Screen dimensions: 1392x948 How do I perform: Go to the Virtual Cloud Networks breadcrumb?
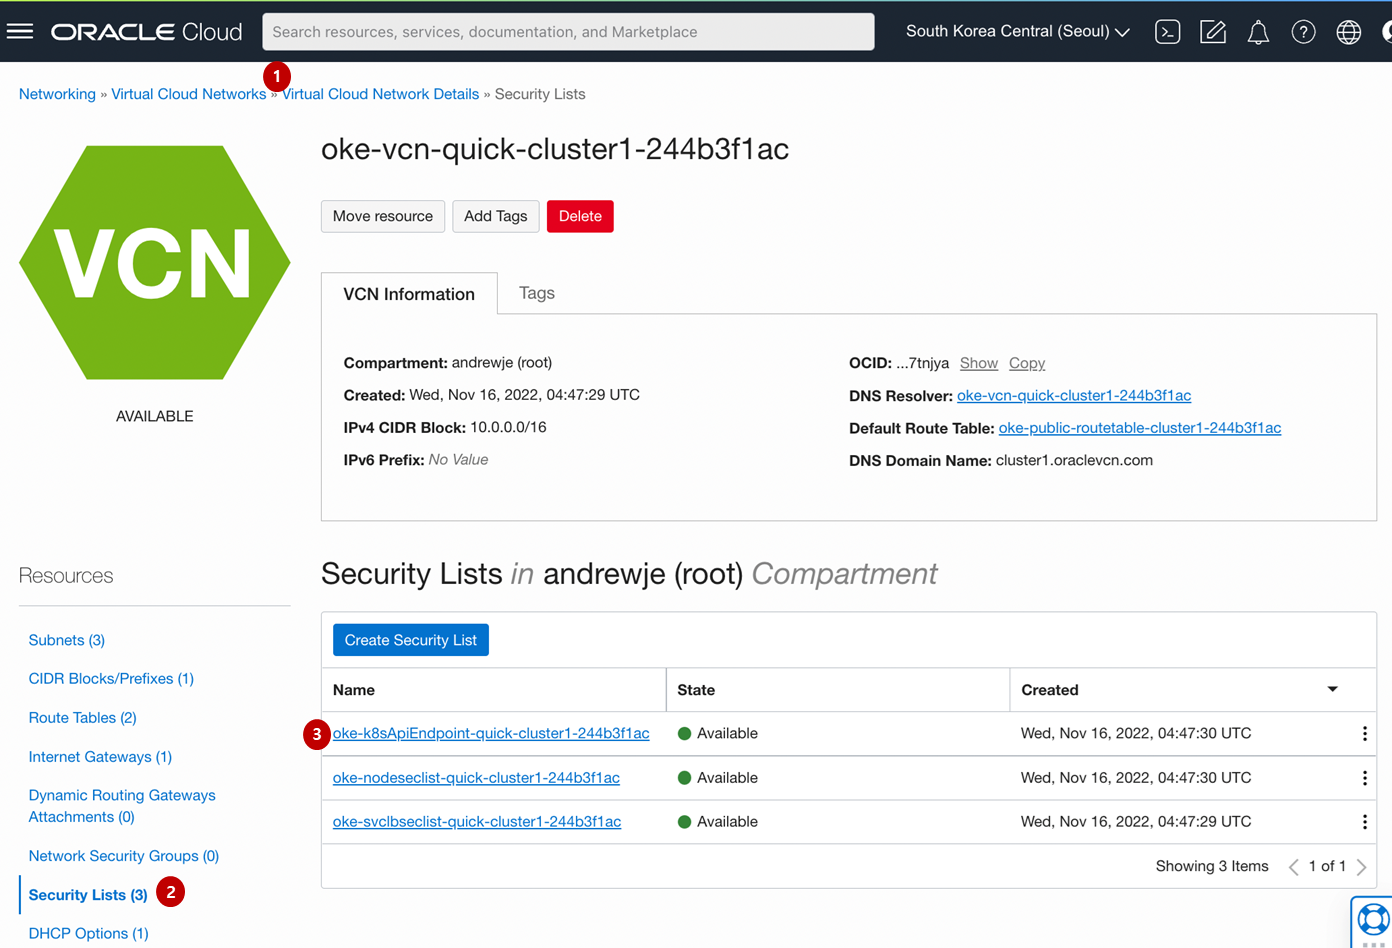(188, 94)
